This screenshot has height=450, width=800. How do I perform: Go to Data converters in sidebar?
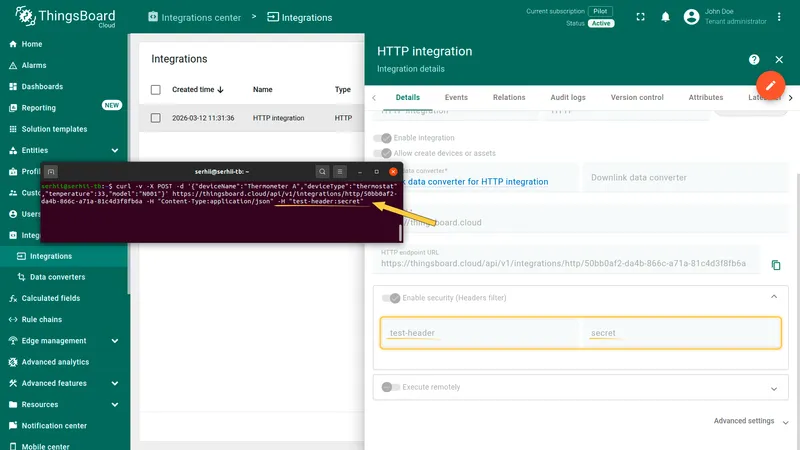pos(57,277)
